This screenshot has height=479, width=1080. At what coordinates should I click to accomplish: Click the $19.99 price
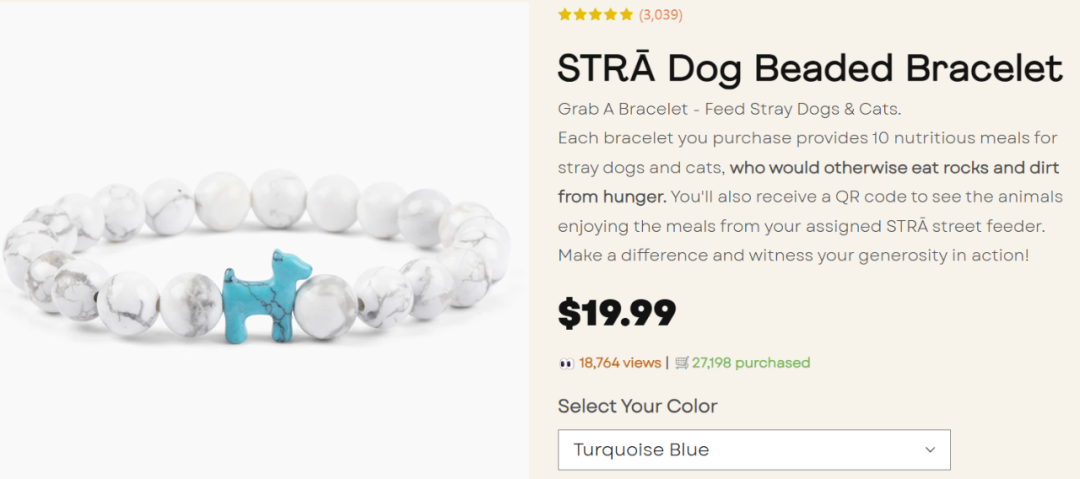(617, 314)
